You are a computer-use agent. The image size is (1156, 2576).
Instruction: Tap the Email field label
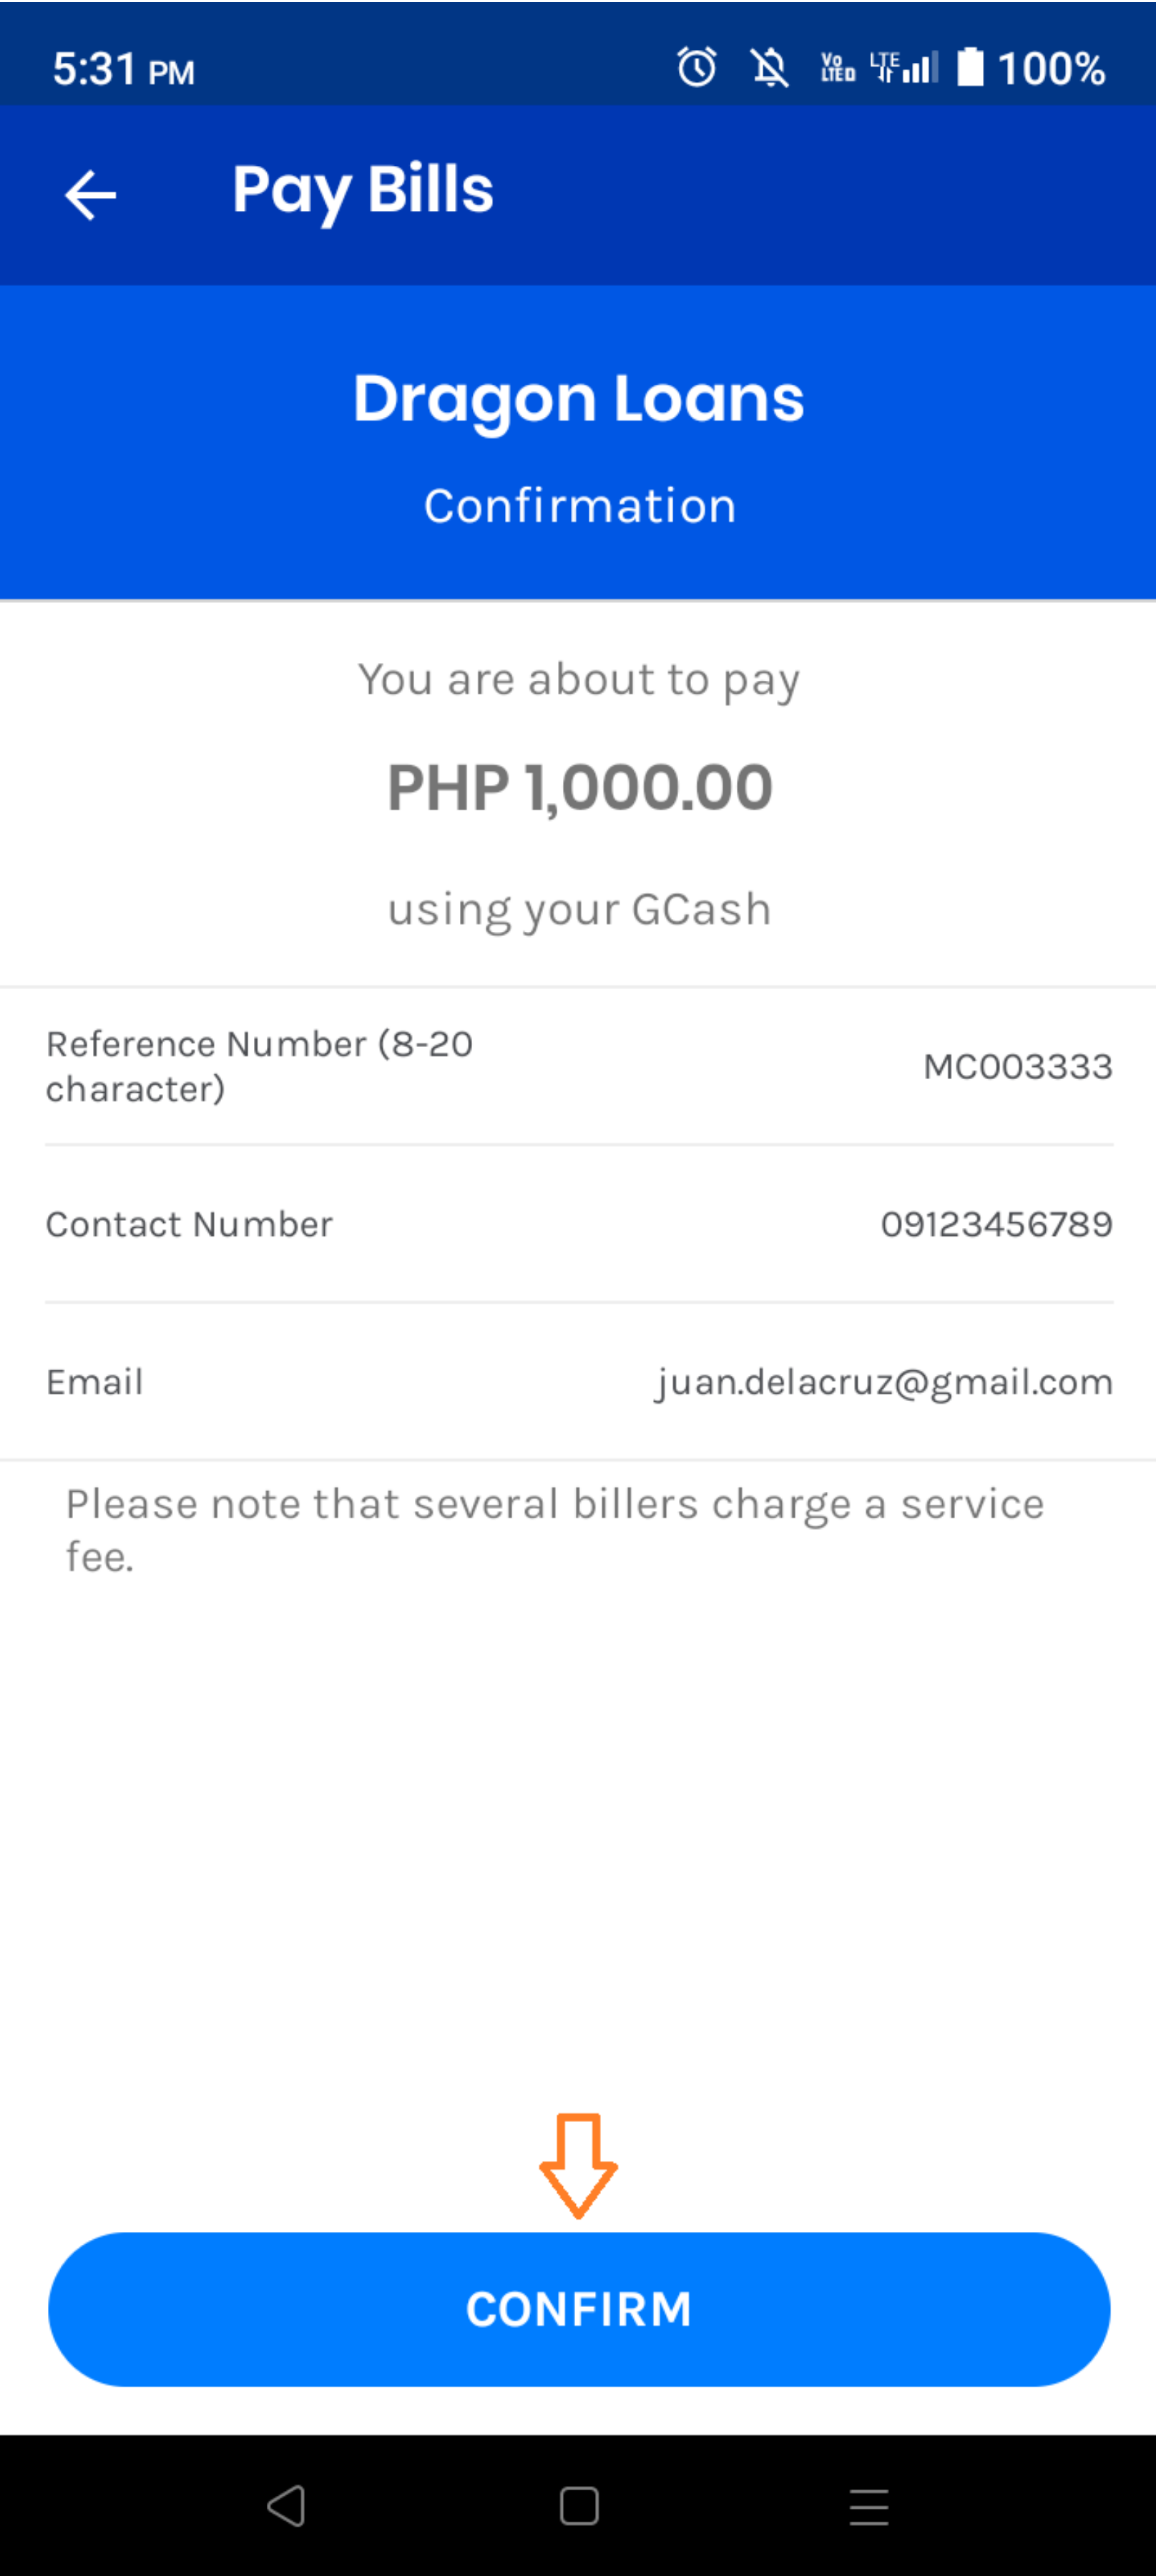[95, 1382]
